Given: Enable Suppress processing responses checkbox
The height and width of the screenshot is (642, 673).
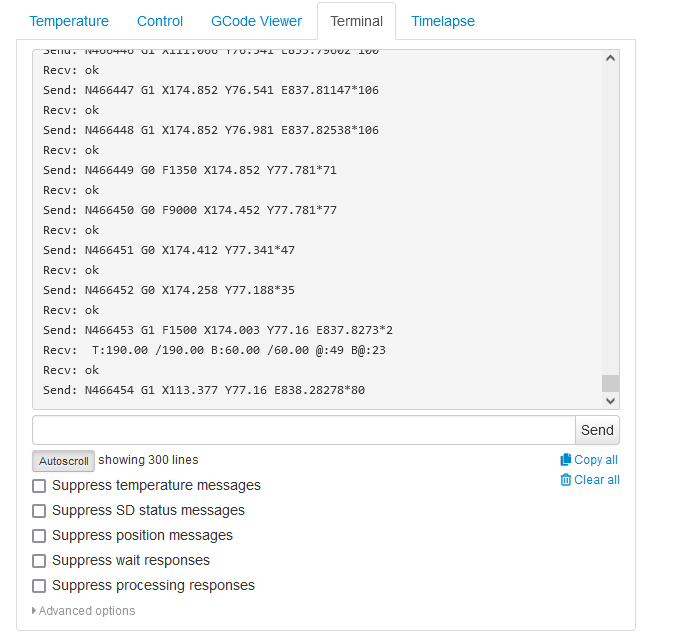Looking at the screenshot, I should click(39, 586).
